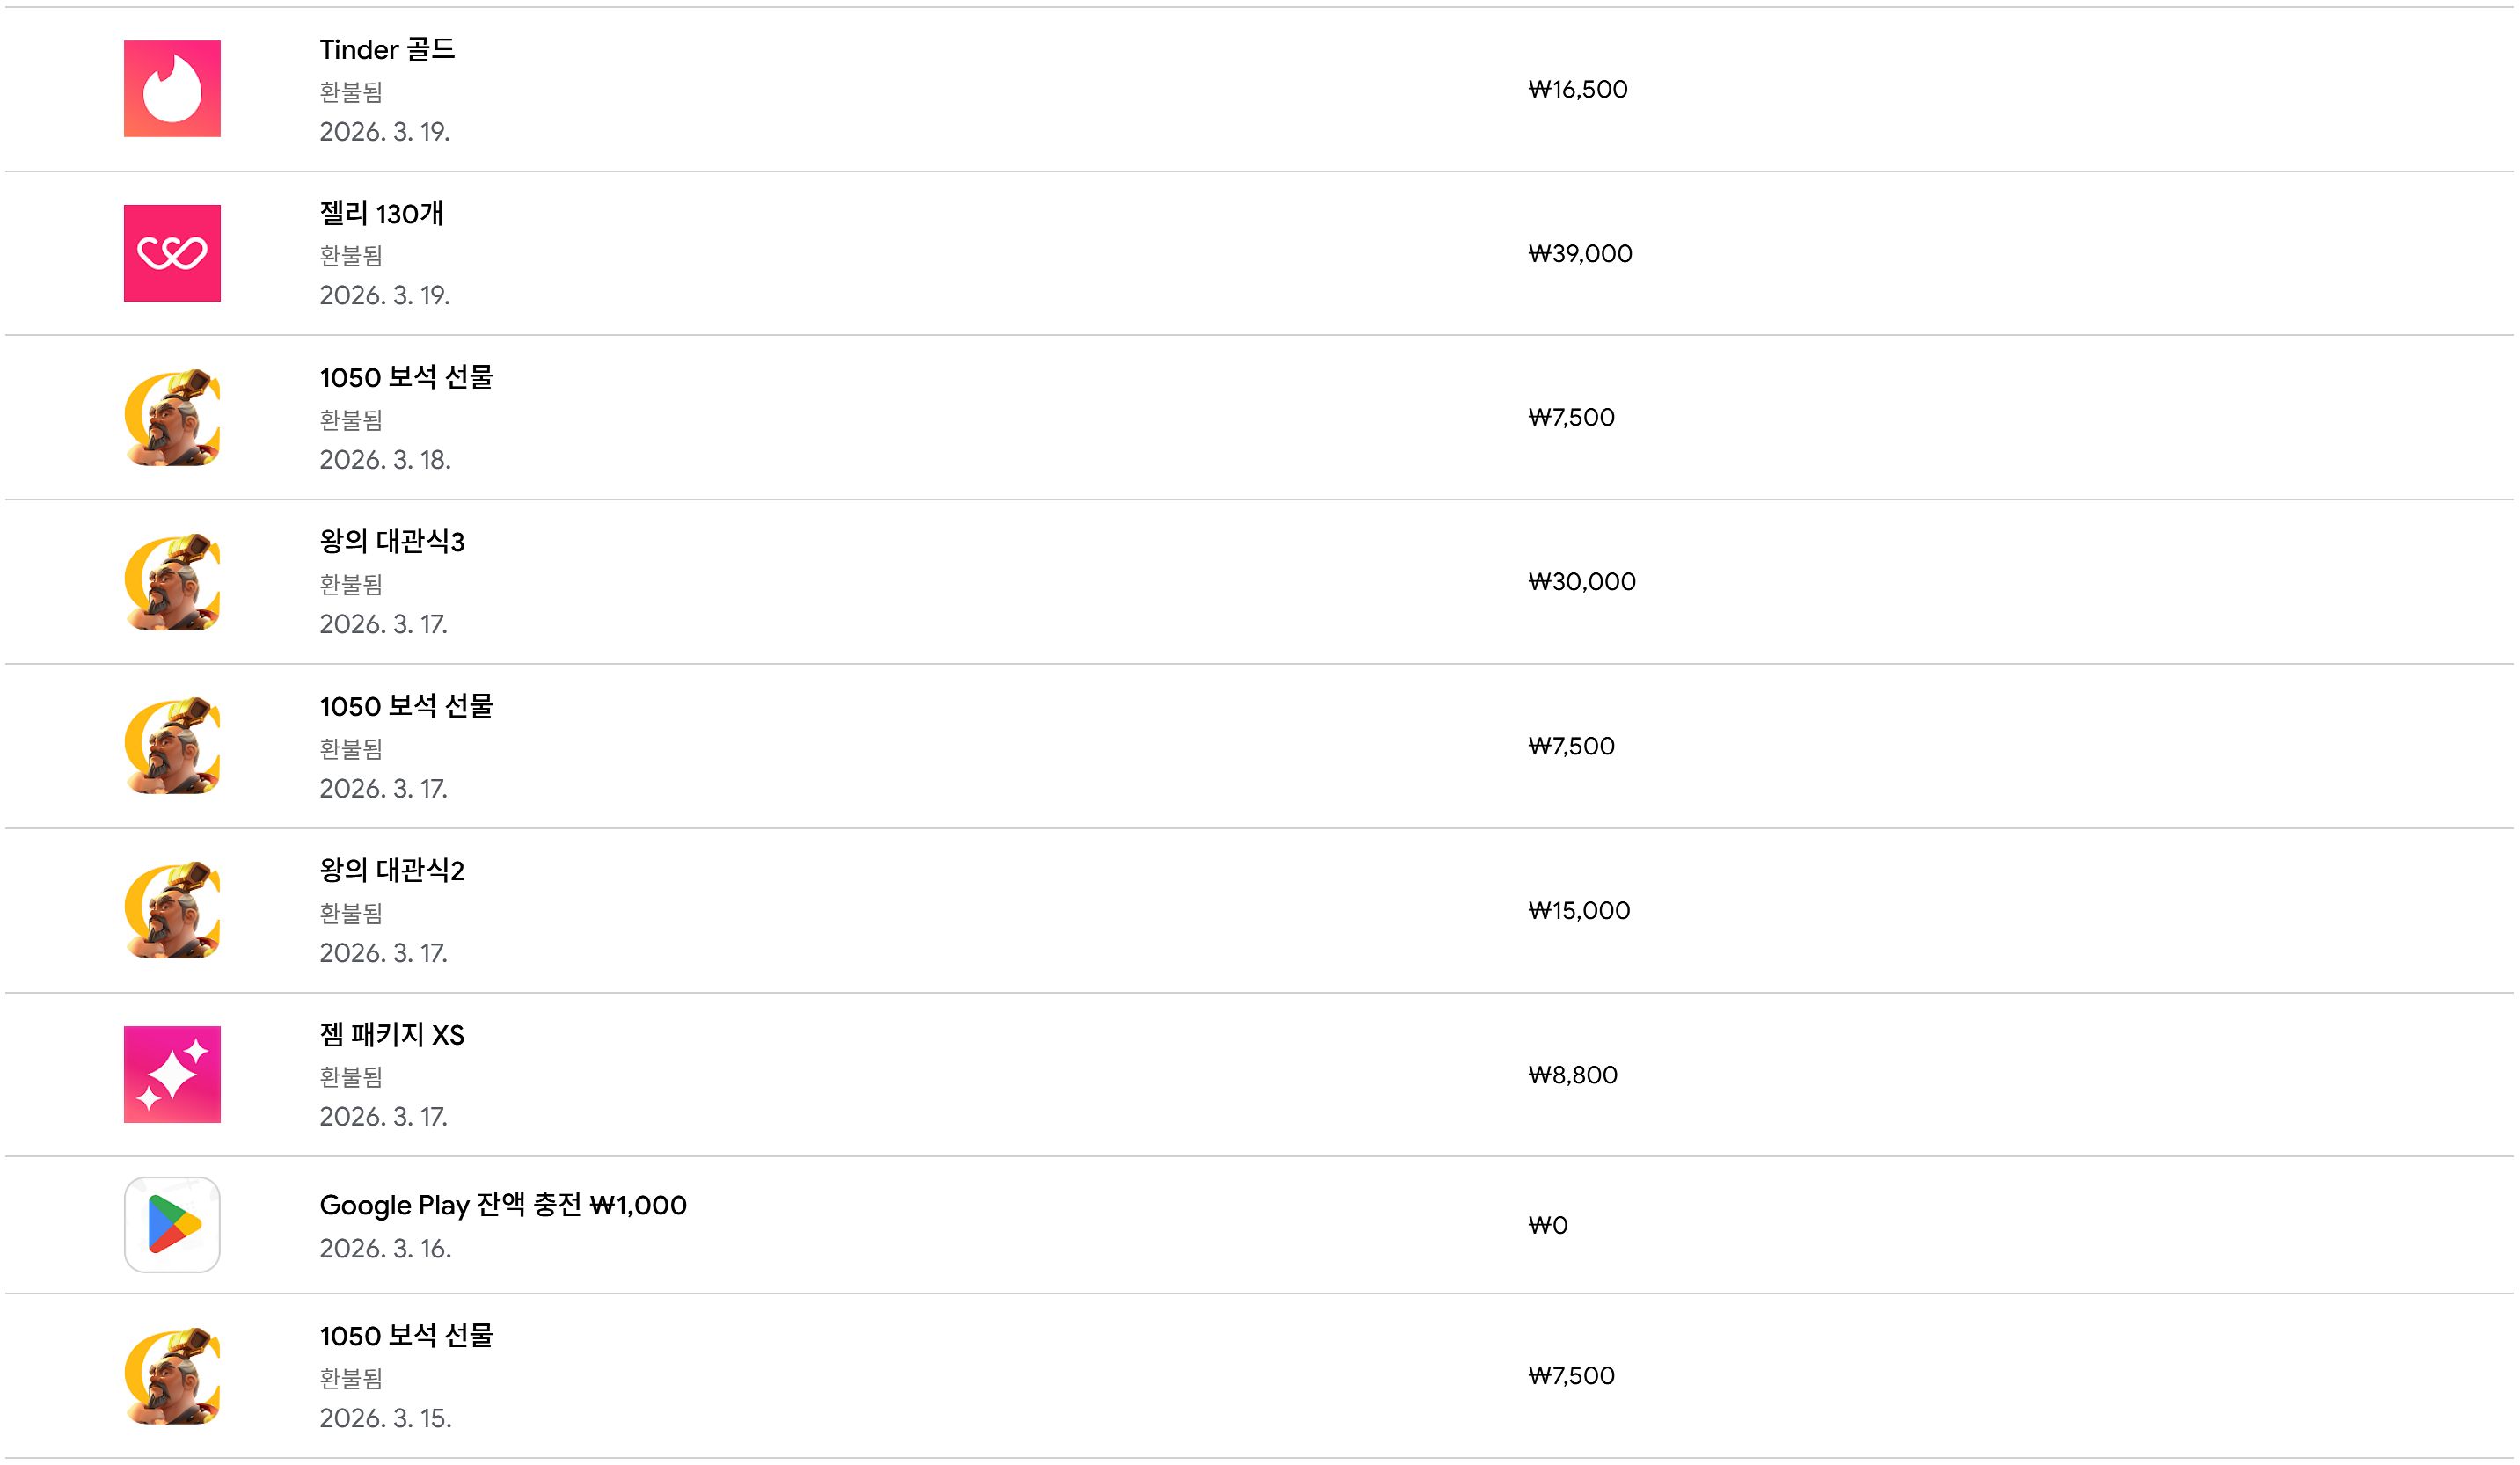Click the Google Play triangle logo icon
This screenshot has height=1465, width=2520.
(172, 1224)
